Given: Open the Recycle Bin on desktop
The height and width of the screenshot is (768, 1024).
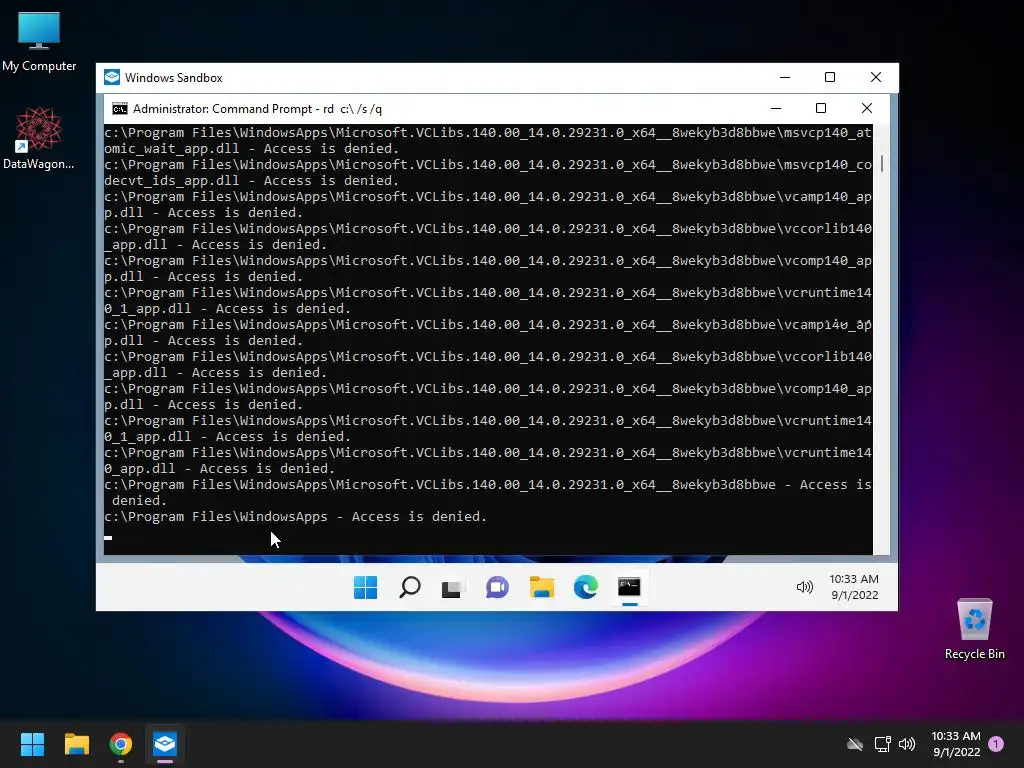Looking at the screenshot, I should [974, 629].
